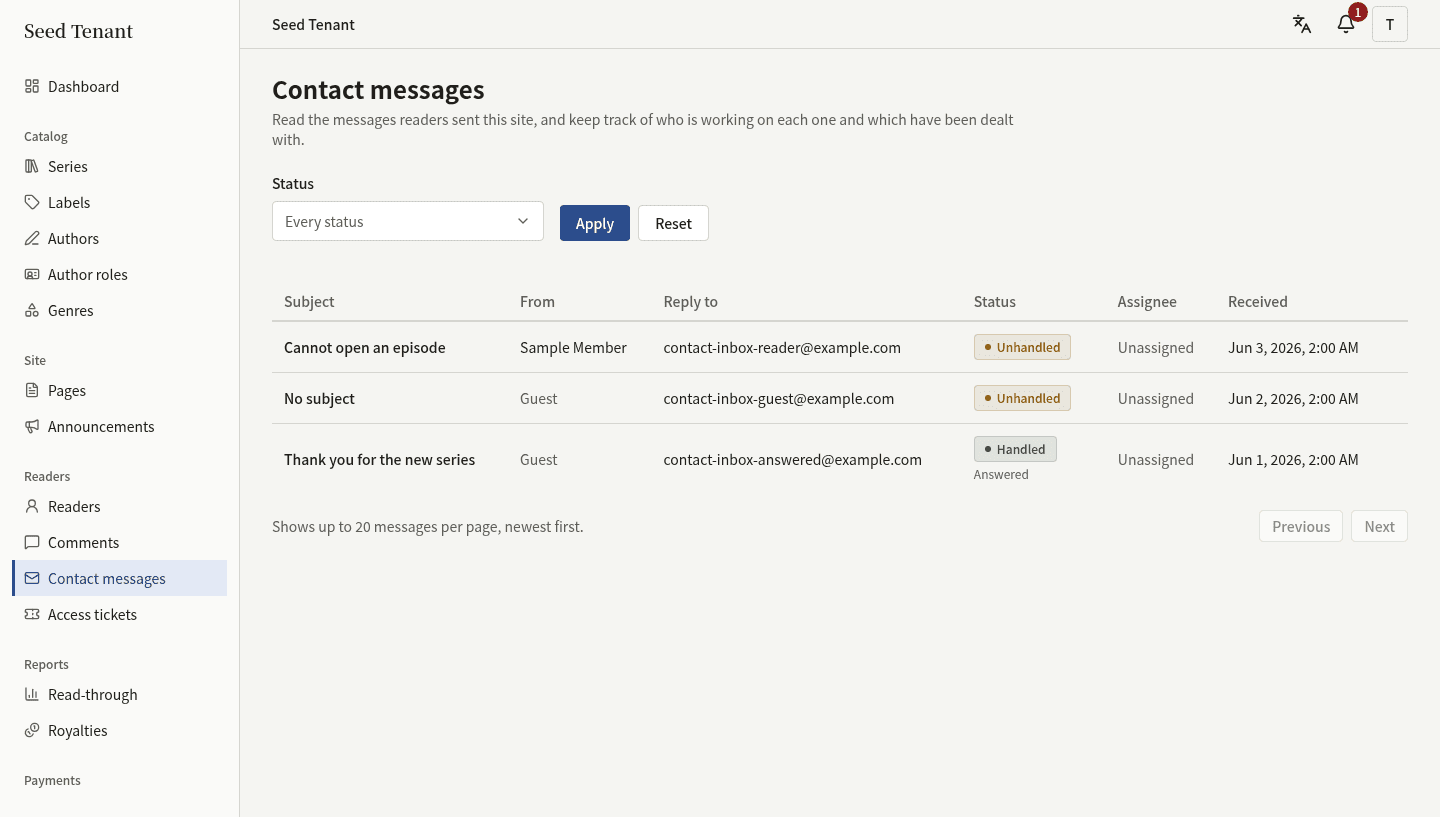Open Labels in the Catalog section
The height and width of the screenshot is (817, 1440).
click(120, 202)
